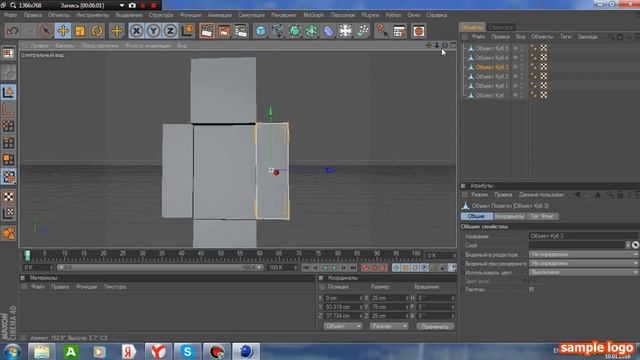640x360 pixels.
Task: Toggle the Рентген checkbox
Action: point(531,289)
